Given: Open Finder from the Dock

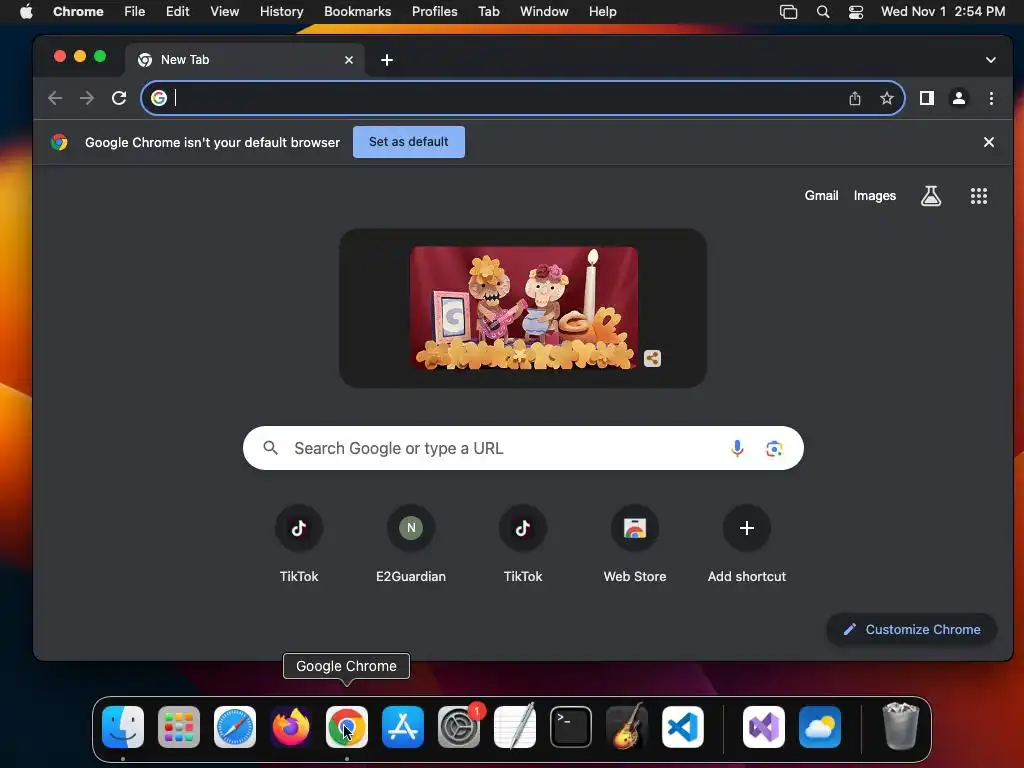Looking at the screenshot, I should click(x=123, y=727).
